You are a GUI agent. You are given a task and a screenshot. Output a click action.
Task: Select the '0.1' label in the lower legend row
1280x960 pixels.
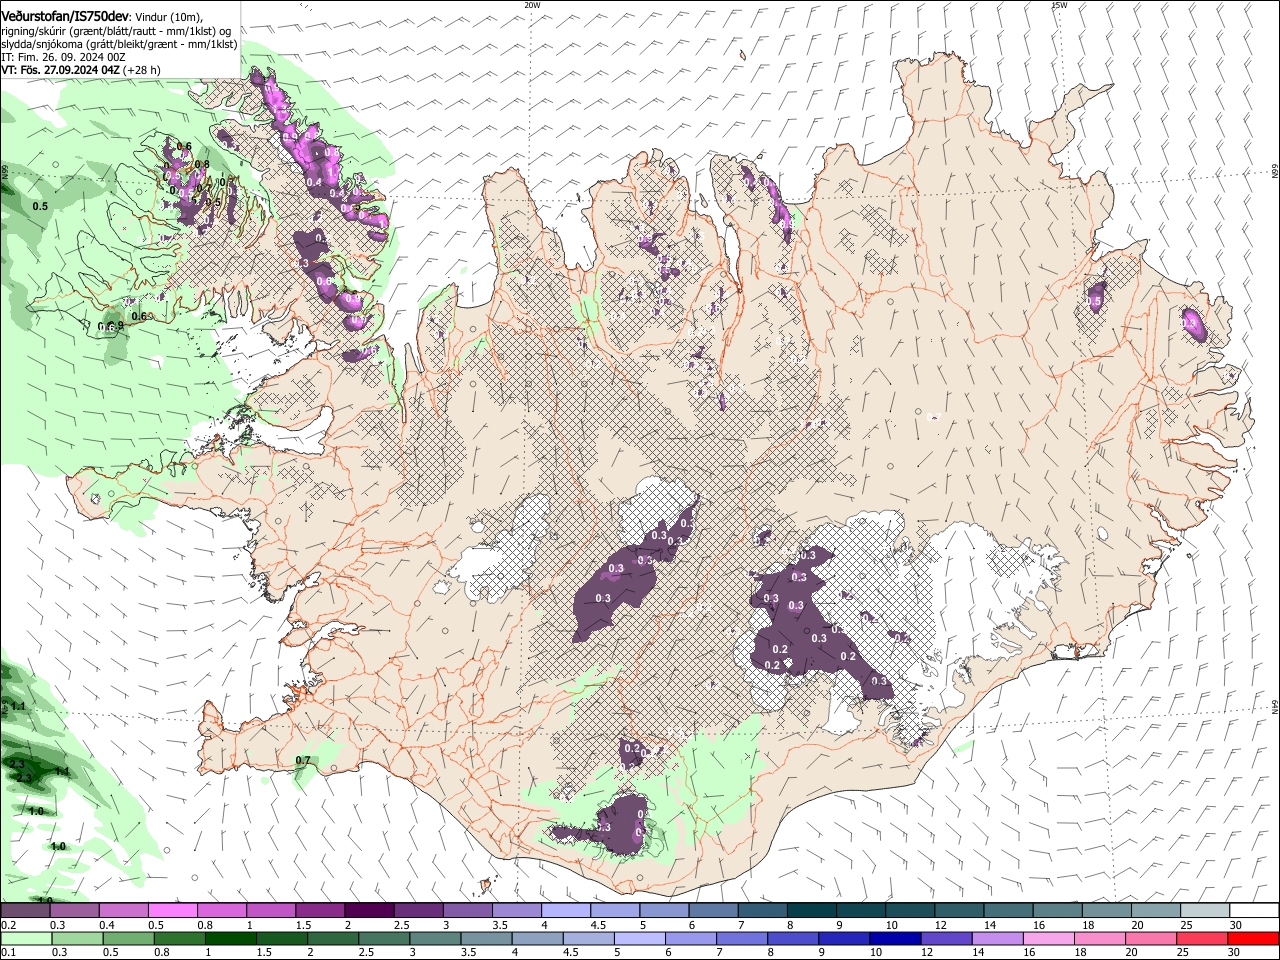click(x=8, y=953)
